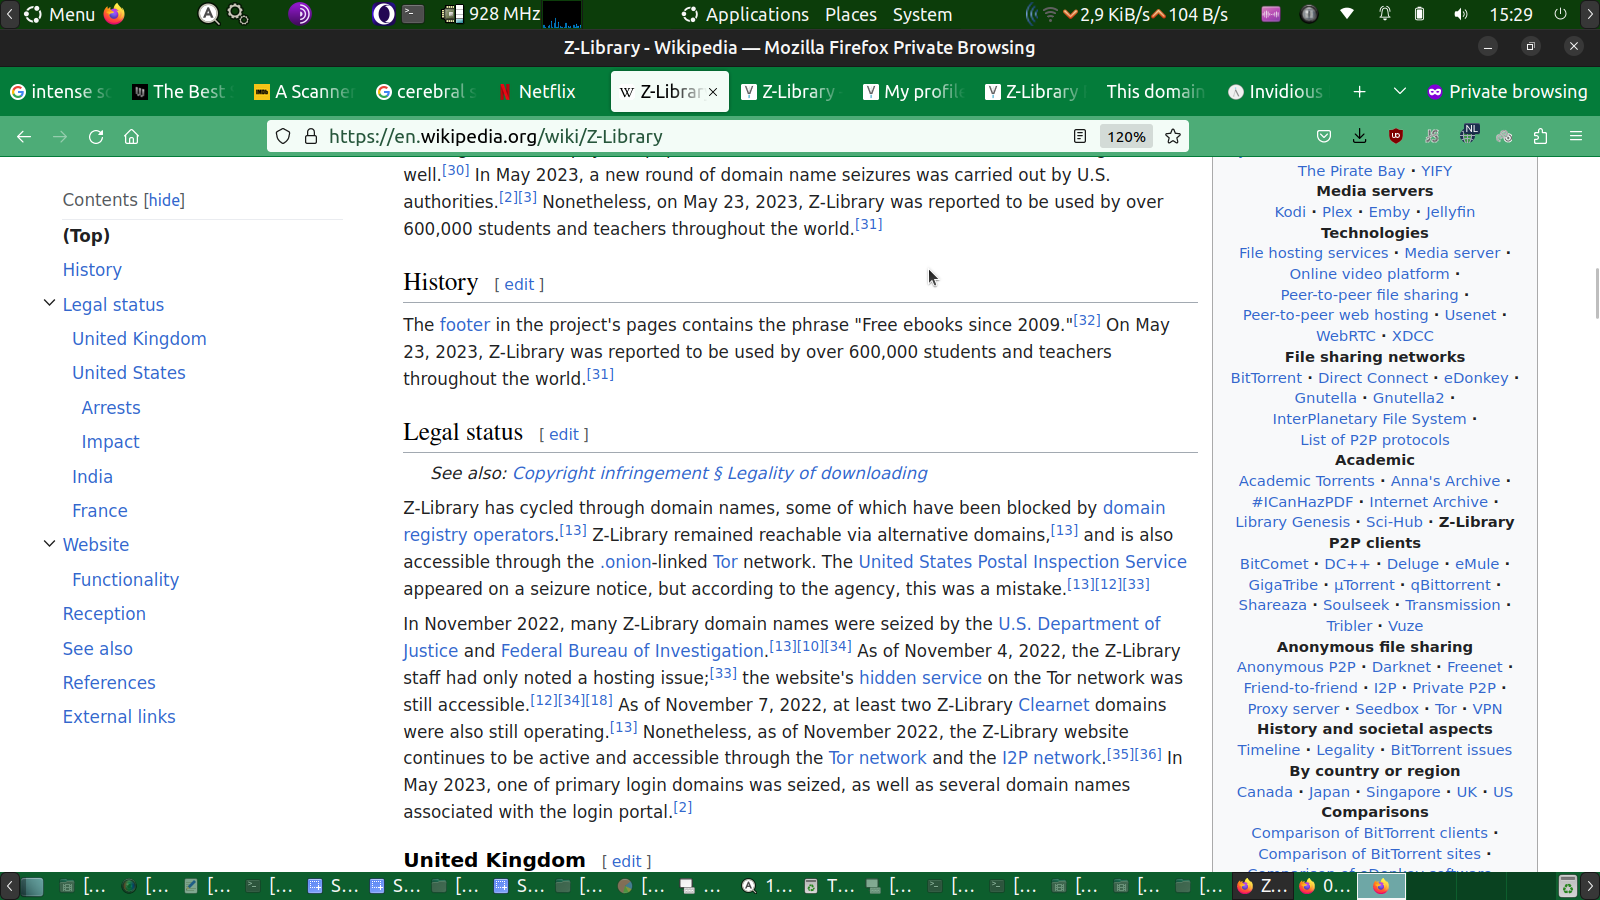
Task: Click the edit link beside History heading
Action: [x=519, y=285]
